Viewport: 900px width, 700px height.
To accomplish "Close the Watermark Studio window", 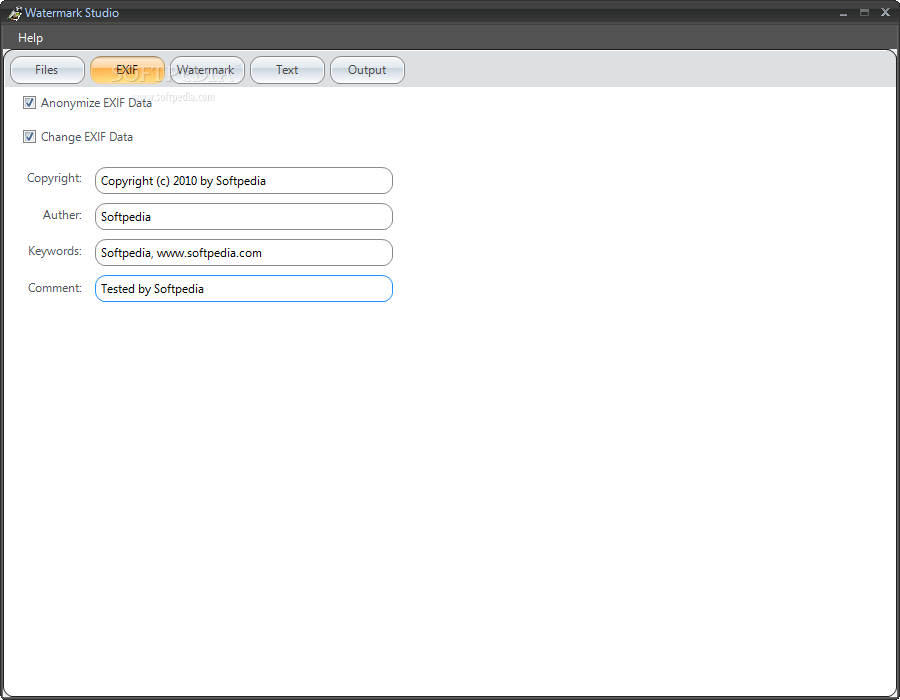I will 886,13.
